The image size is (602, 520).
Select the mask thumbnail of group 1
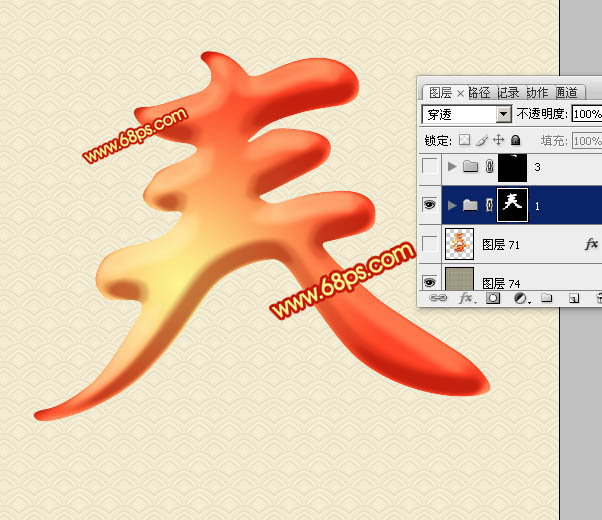pos(513,205)
